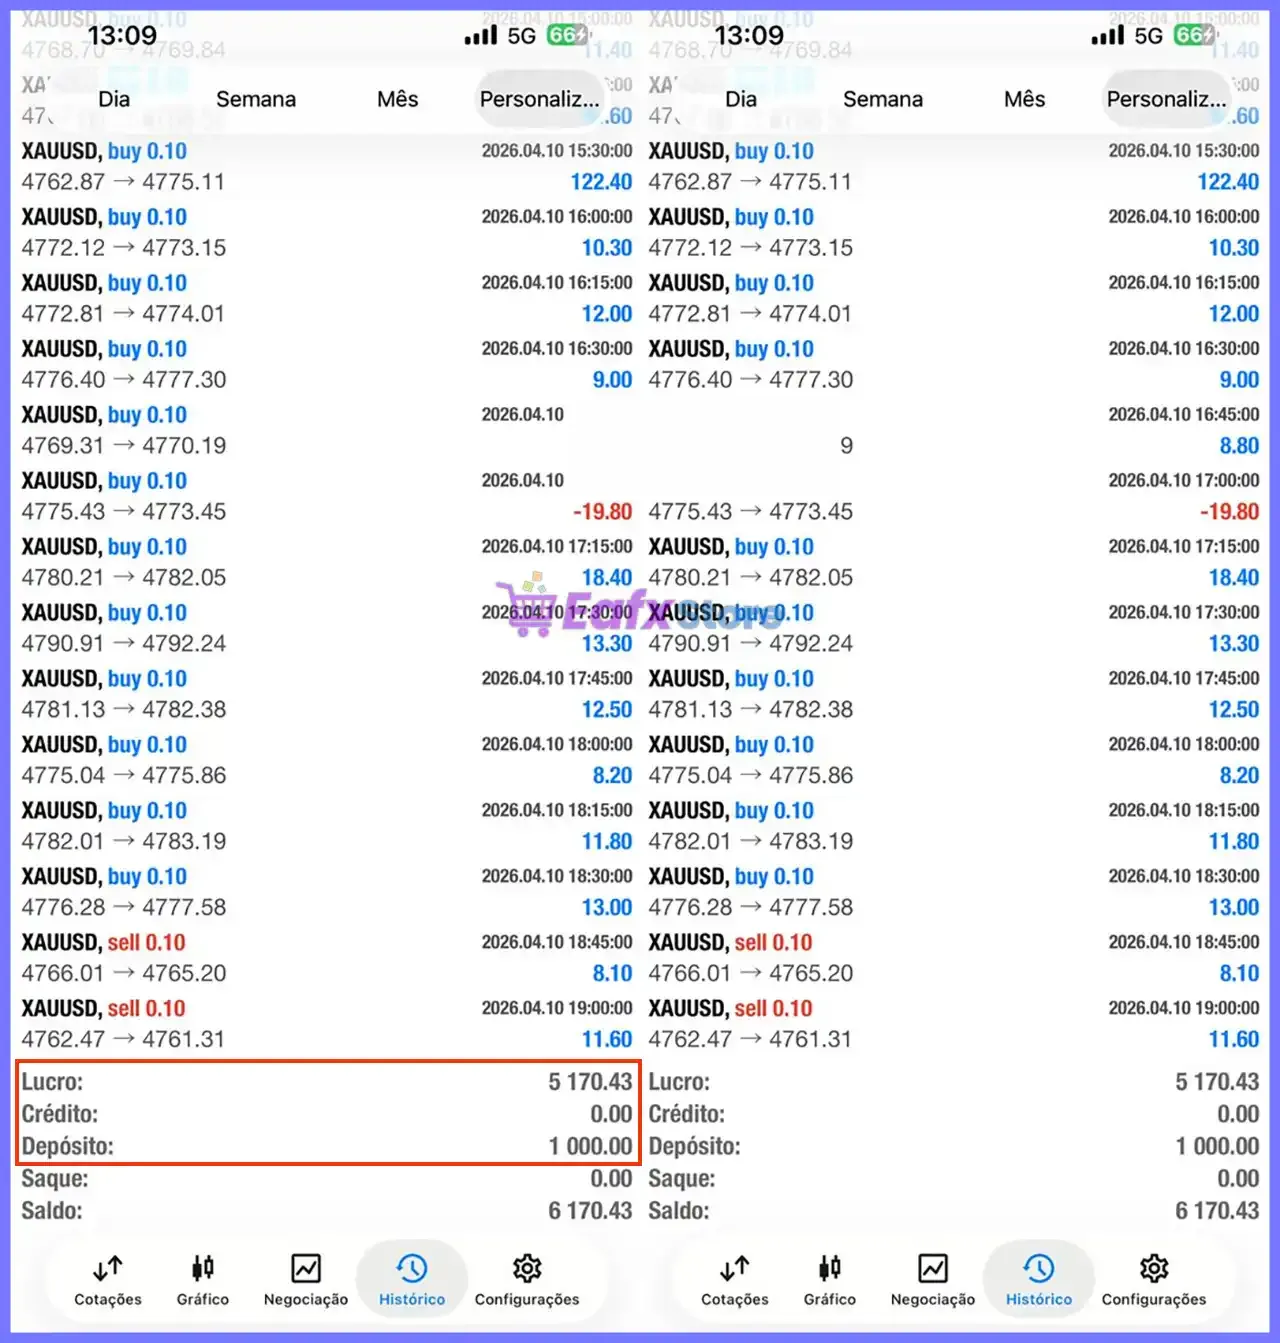Open left screen trade 4782.01 → 4783.19
This screenshot has height=1343, width=1280.
(124, 842)
